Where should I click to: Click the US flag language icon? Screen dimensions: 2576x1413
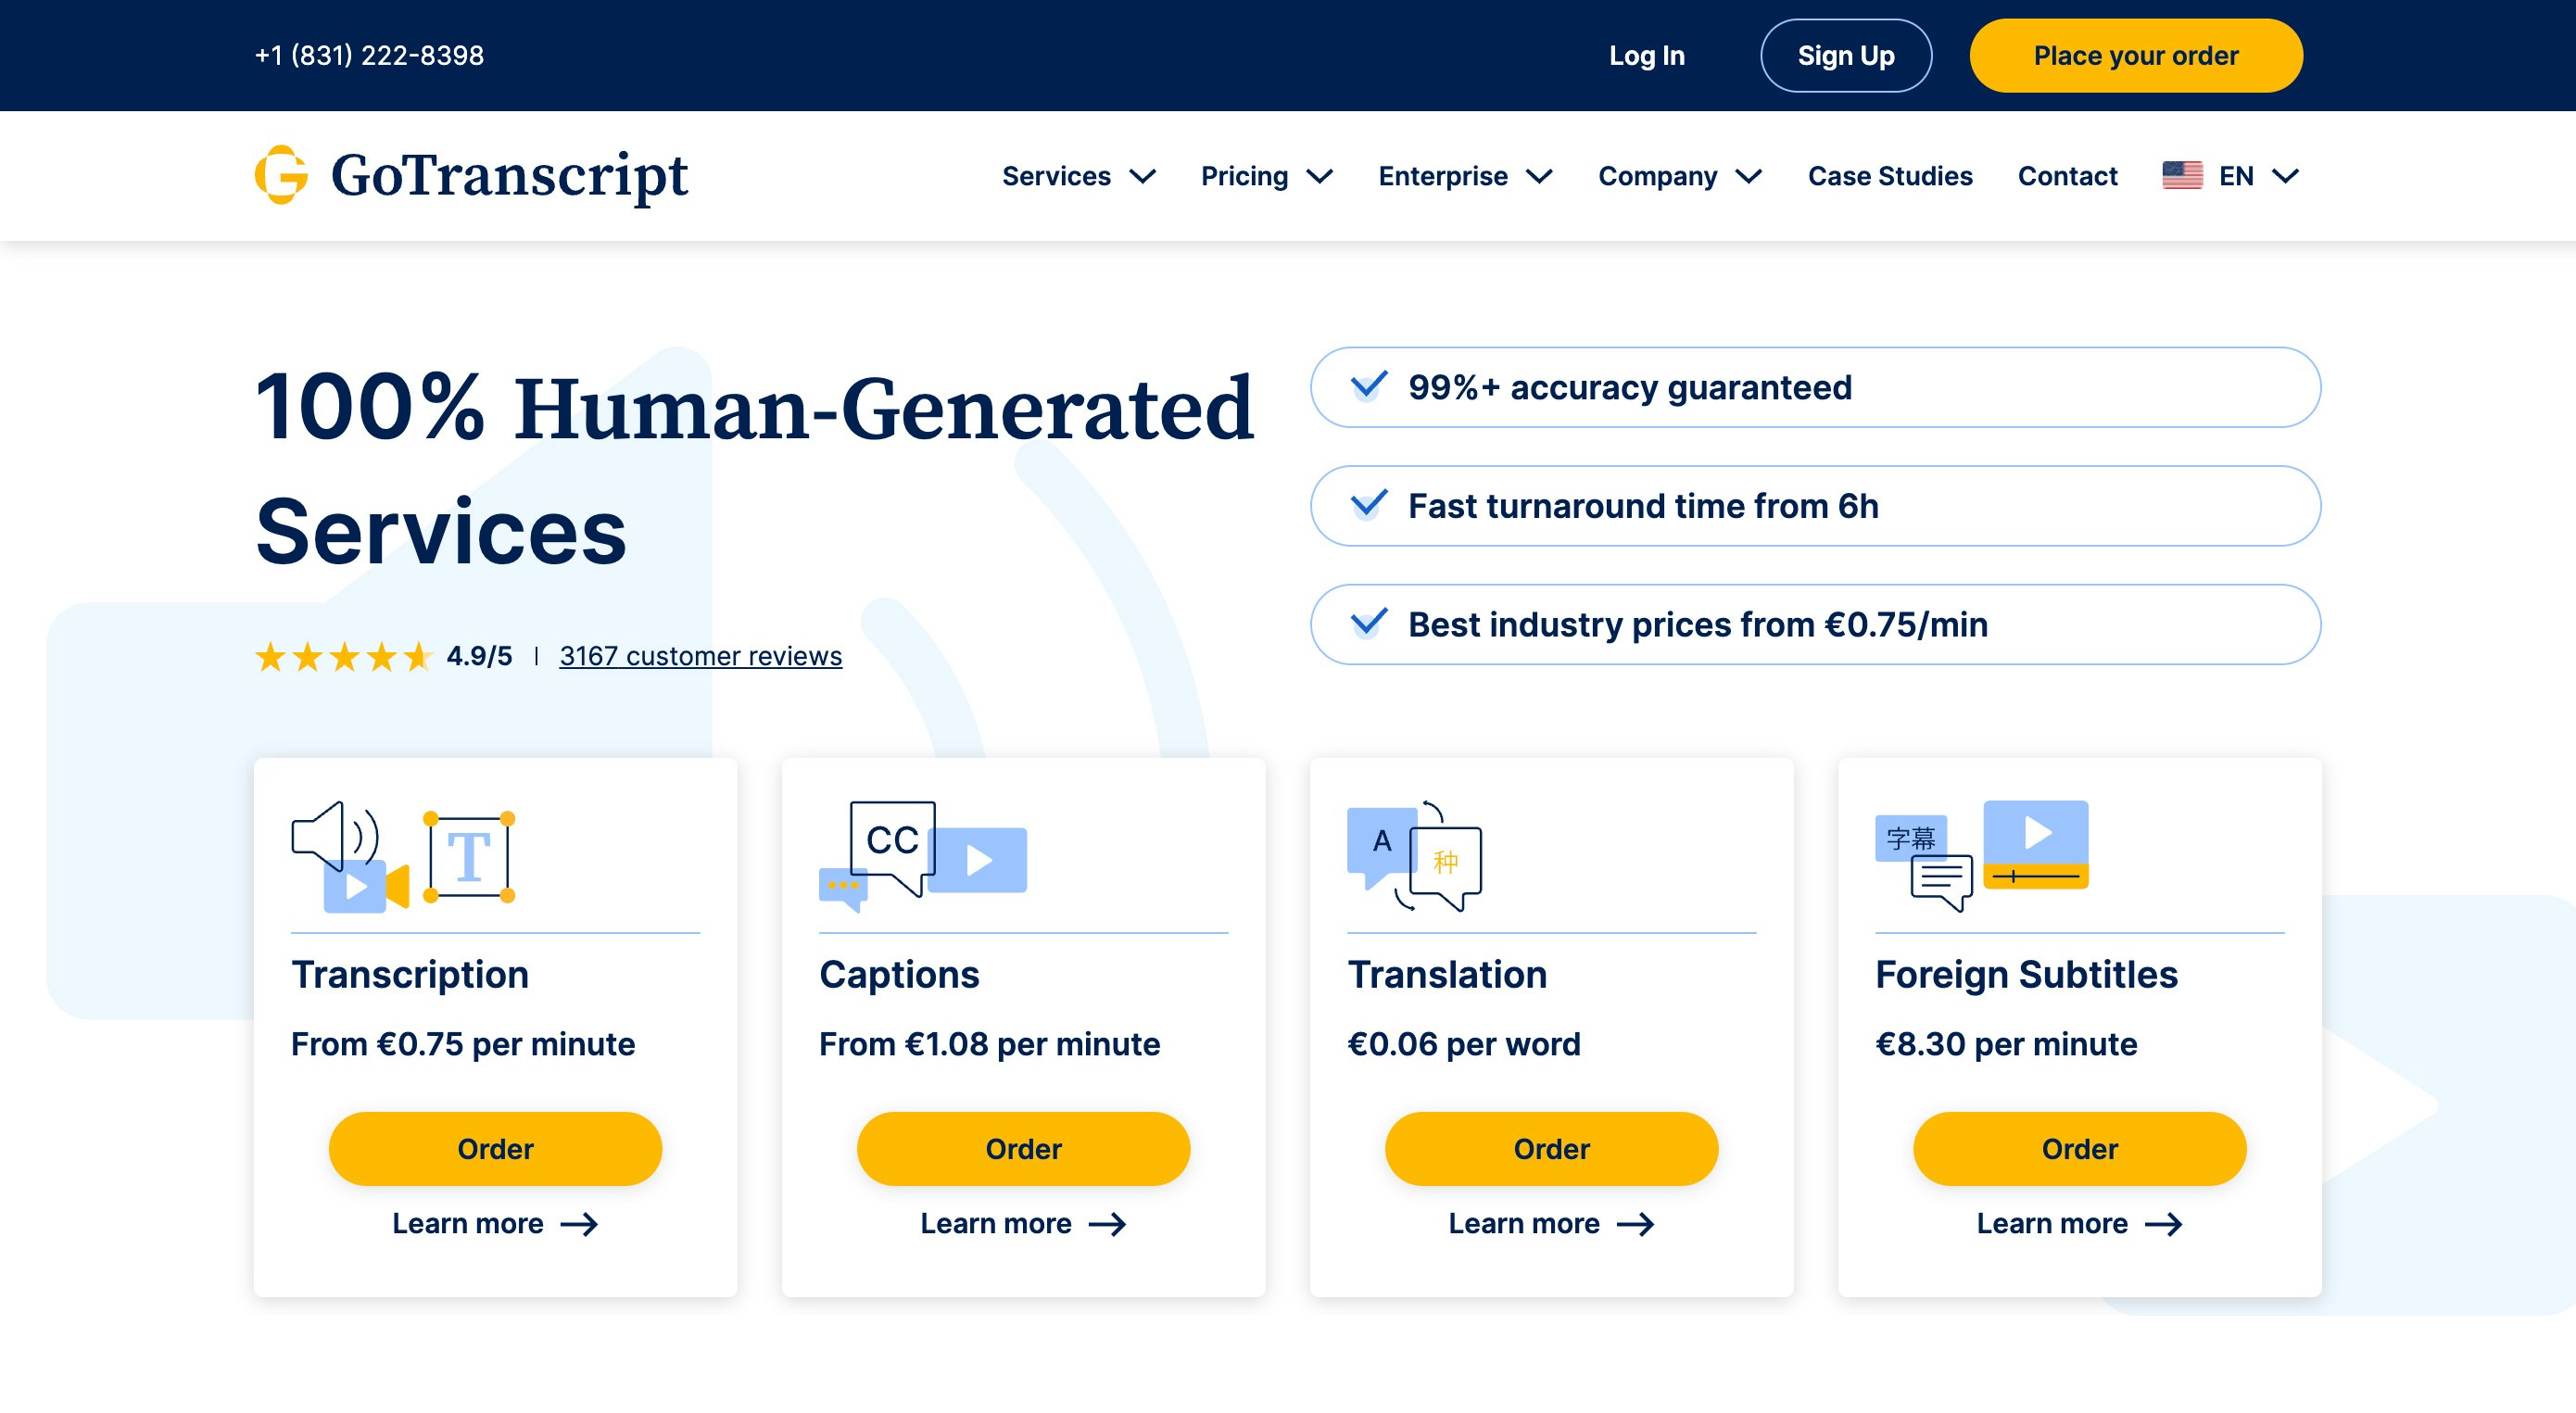tap(2182, 176)
